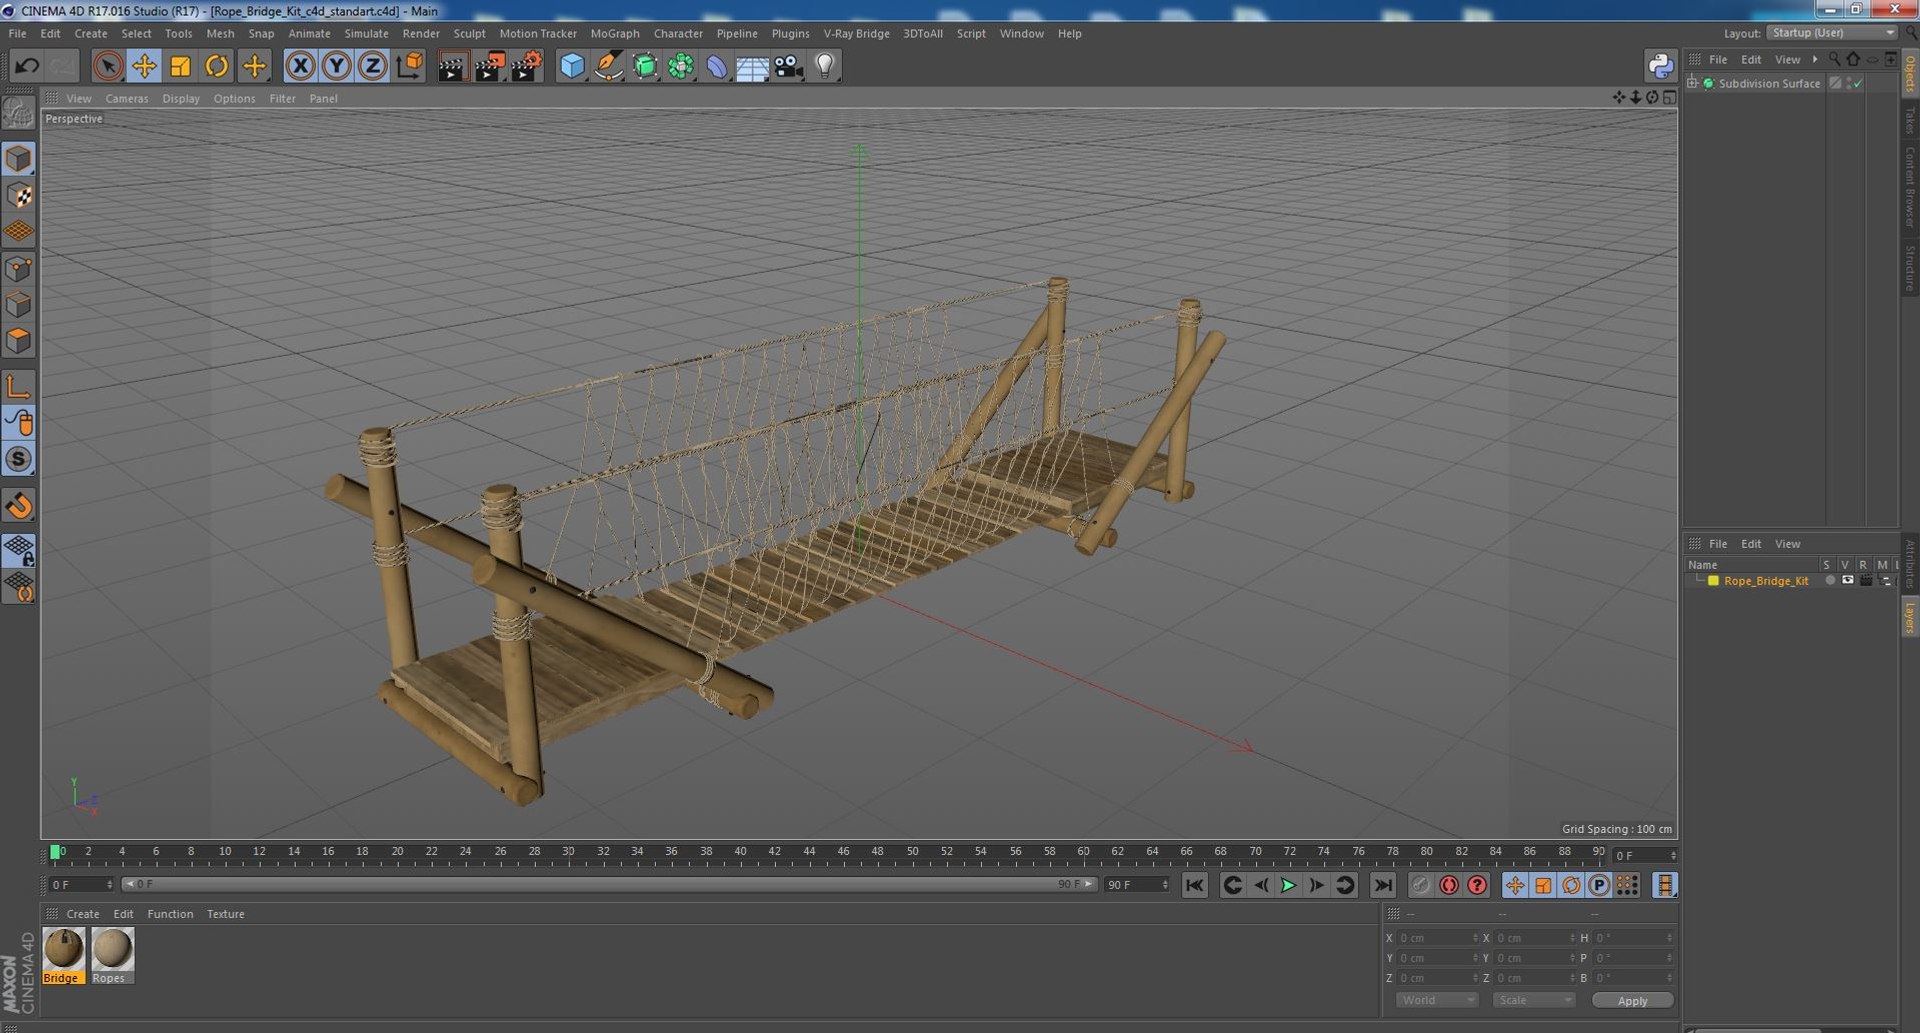This screenshot has width=1920, height=1033.
Task: Add a Camera object icon
Action: [x=788, y=66]
